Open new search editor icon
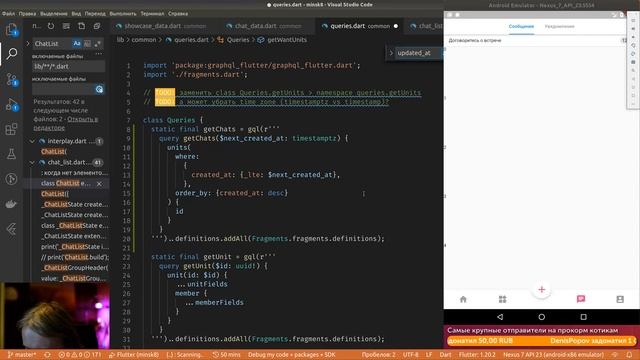 82,26
